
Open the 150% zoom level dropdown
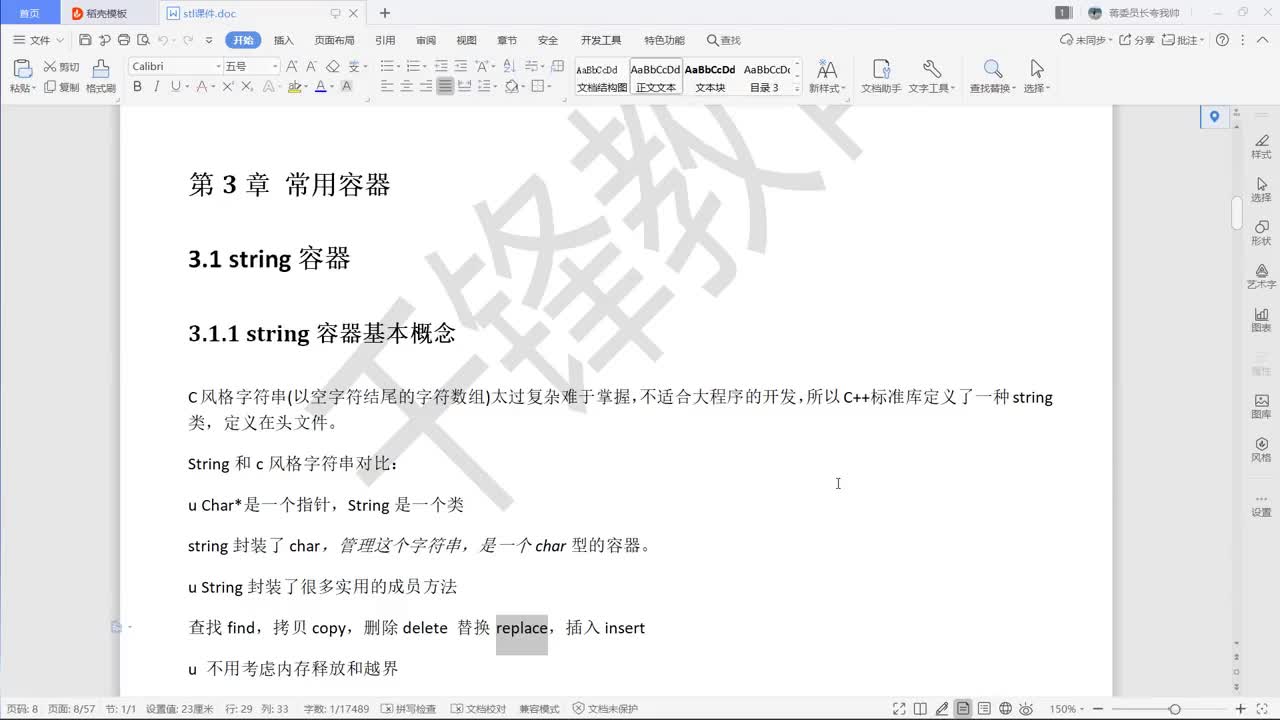[1067, 709]
